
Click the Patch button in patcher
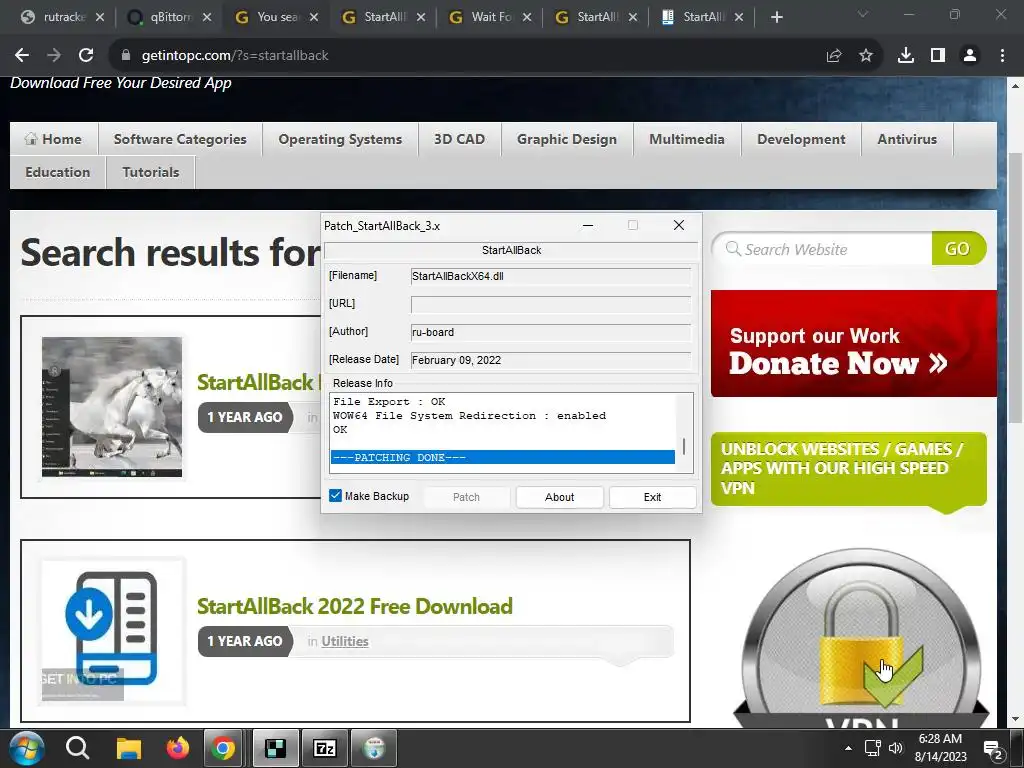(x=466, y=497)
